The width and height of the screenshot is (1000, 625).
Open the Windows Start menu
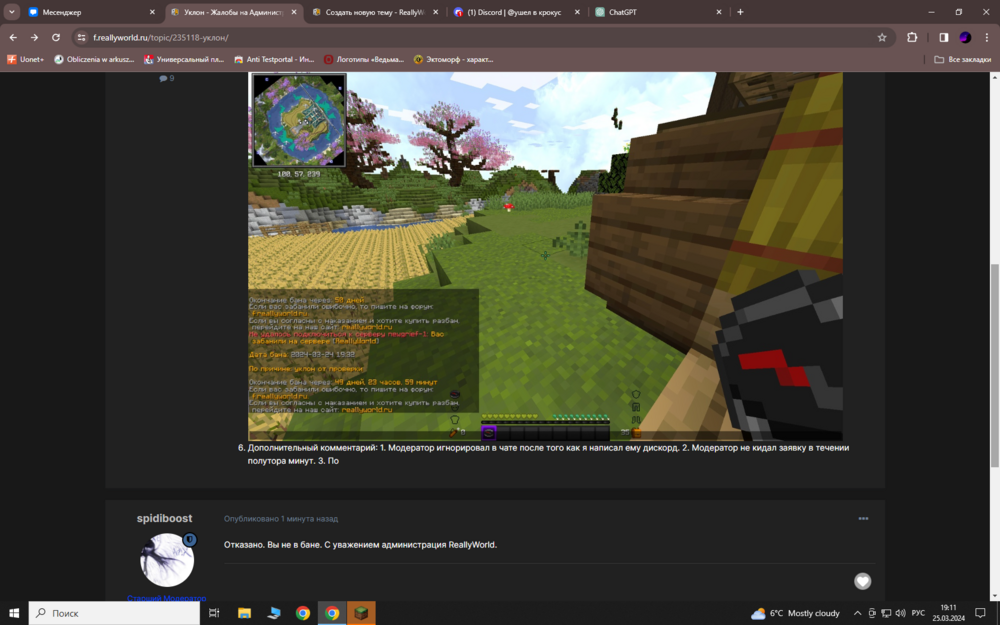[14, 613]
